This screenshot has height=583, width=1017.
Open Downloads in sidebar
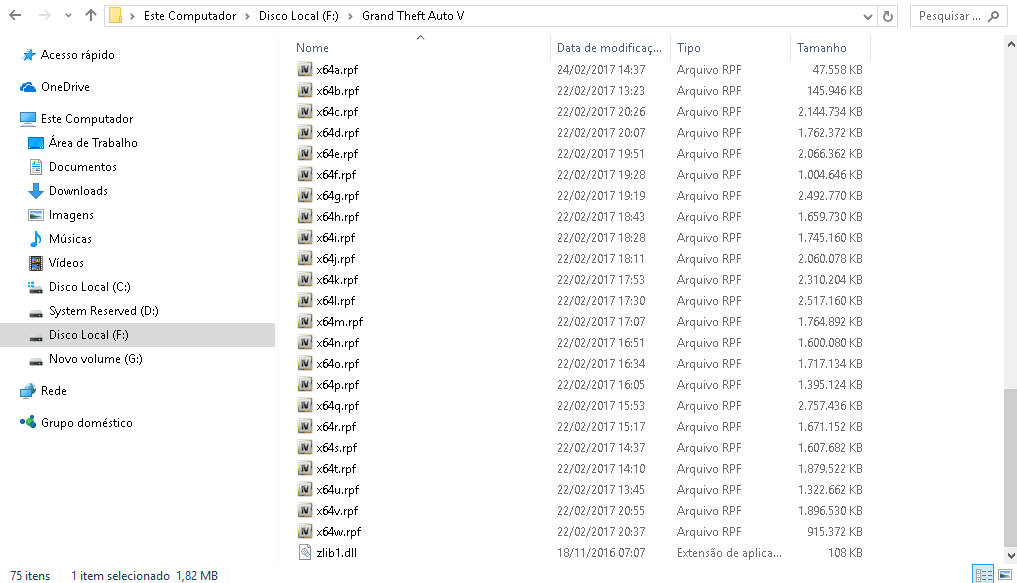pyautogui.click(x=78, y=191)
